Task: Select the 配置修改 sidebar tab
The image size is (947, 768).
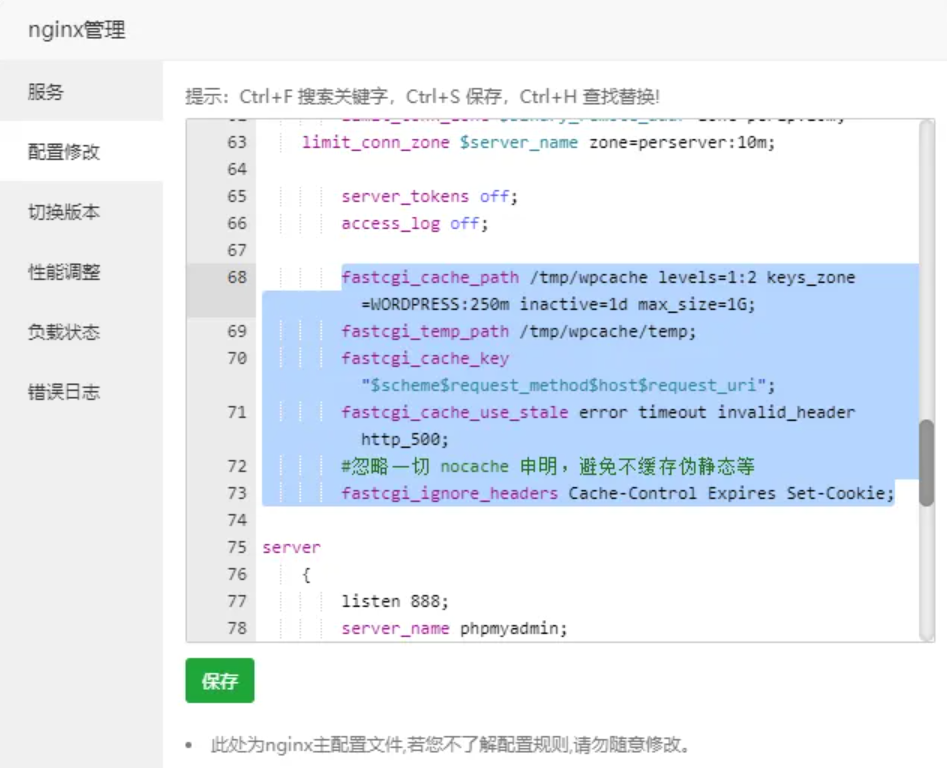Action: (x=64, y=152)
